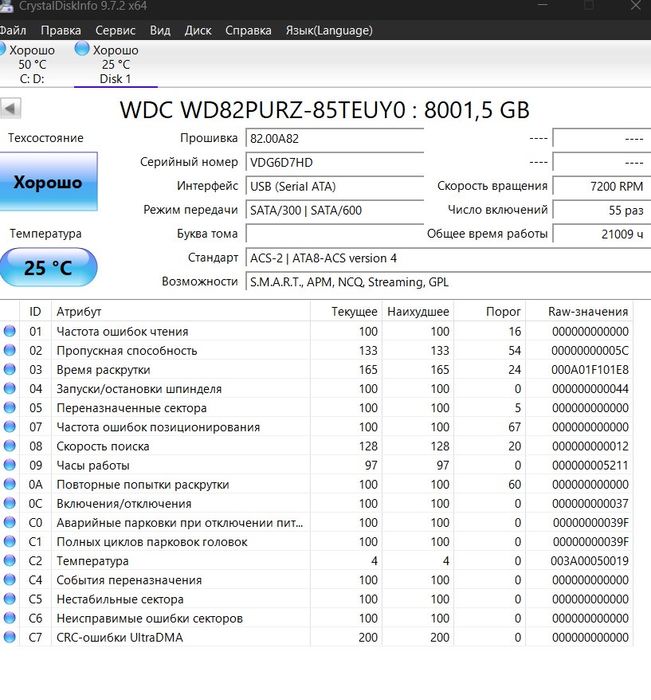This screenshot has height=700, width=651.
Task: Click the power-on count value 55 раз
Action: 602,210
